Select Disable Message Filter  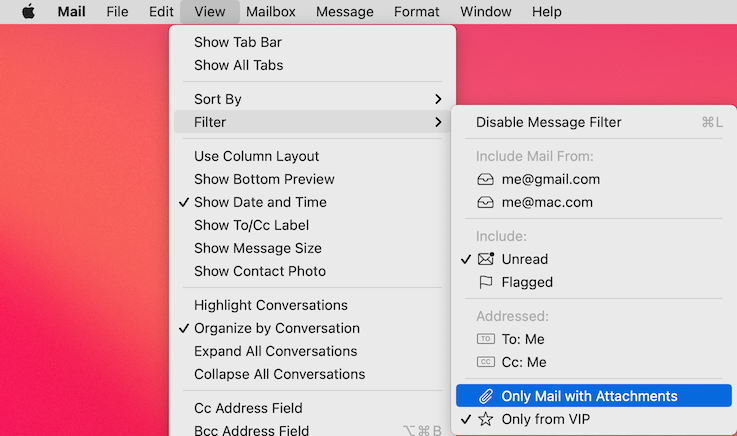click(594, 122)
